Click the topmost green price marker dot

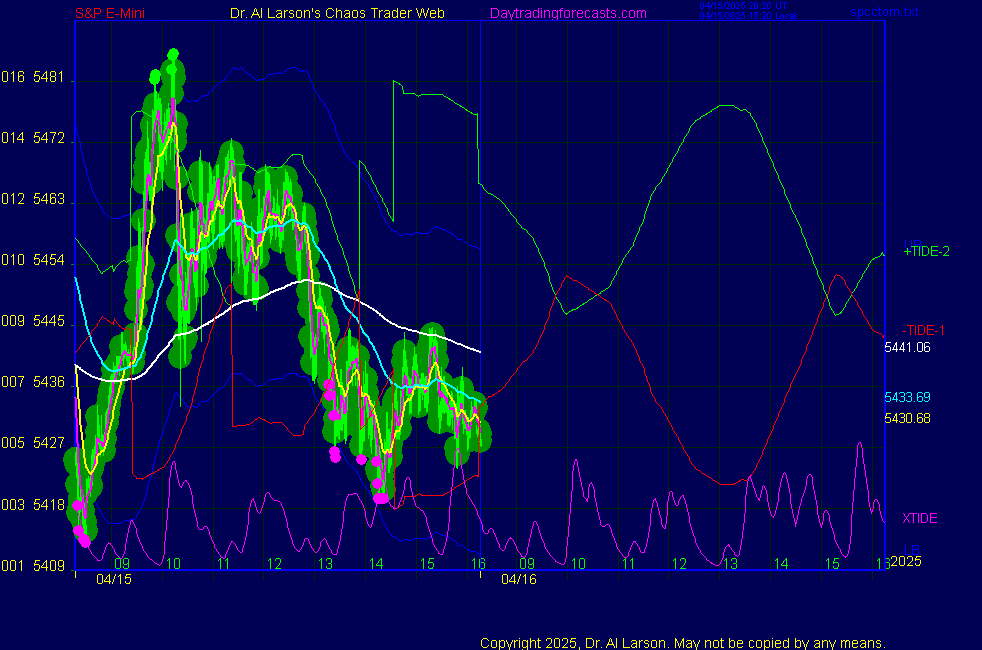click(x=173, y=54)
